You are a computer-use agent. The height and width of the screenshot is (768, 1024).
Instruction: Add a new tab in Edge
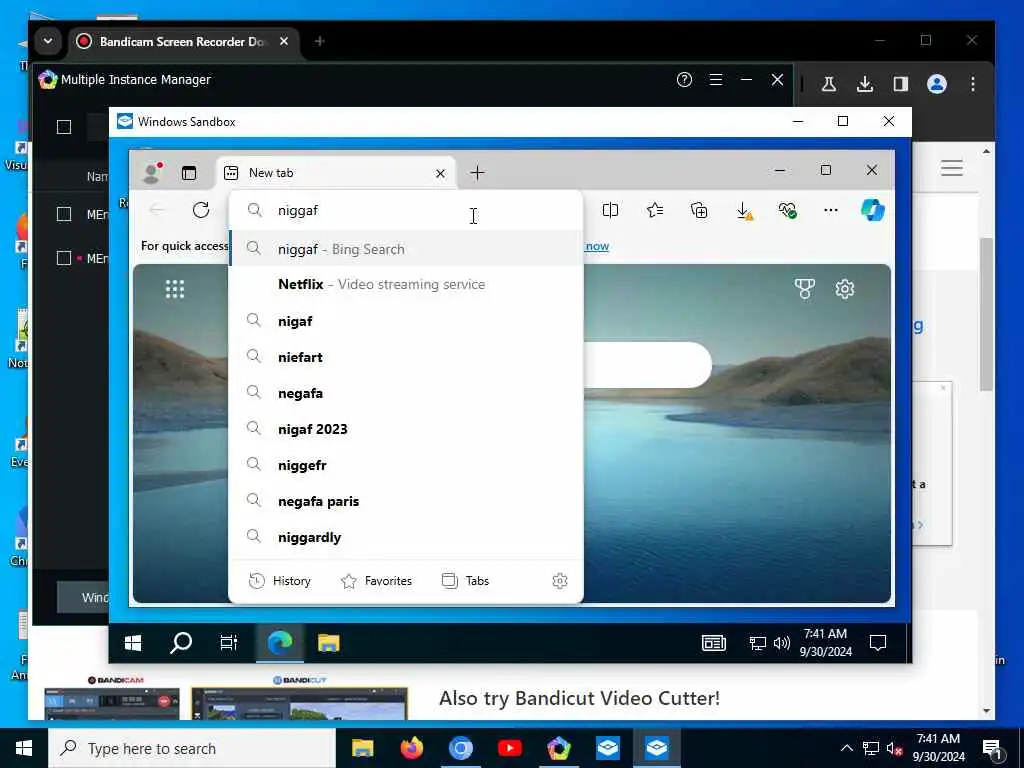click(x=477, y=173)
